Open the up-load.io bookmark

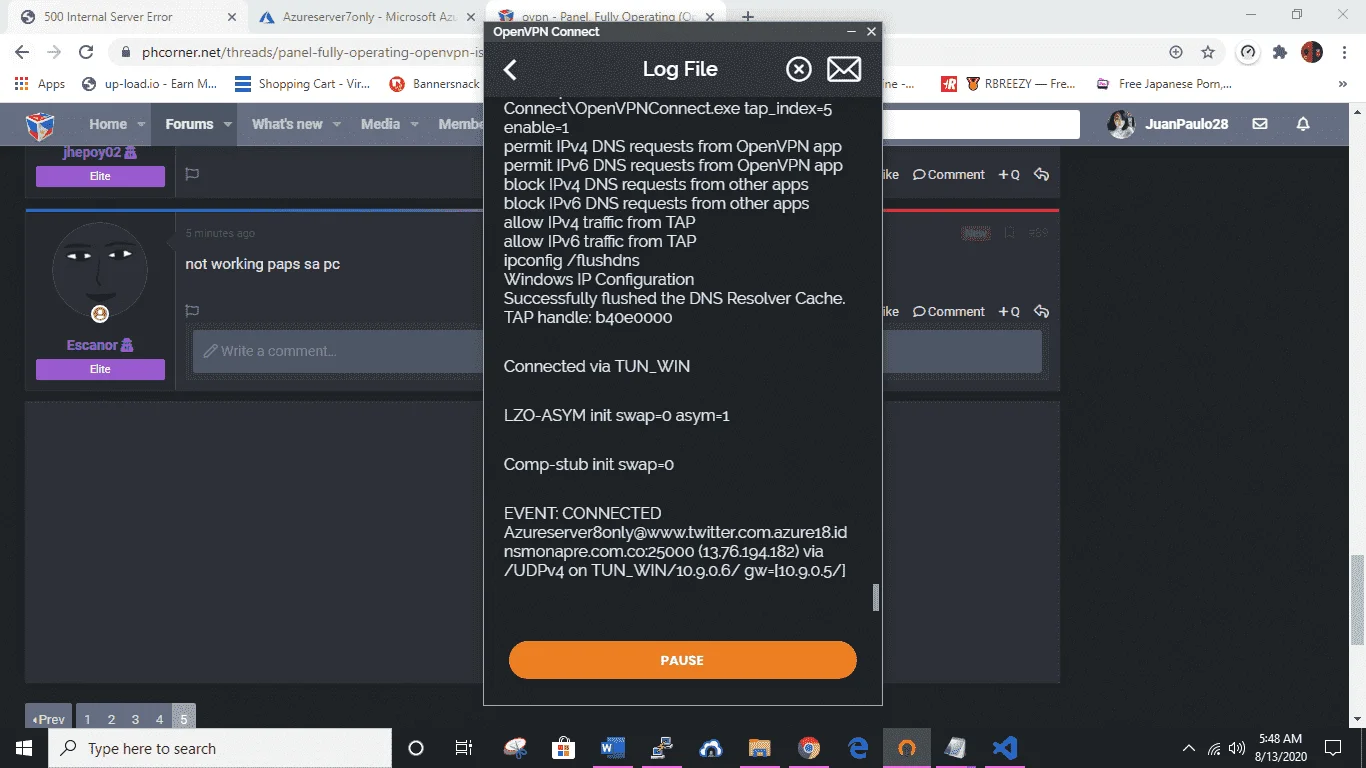[x=150, y=84]
